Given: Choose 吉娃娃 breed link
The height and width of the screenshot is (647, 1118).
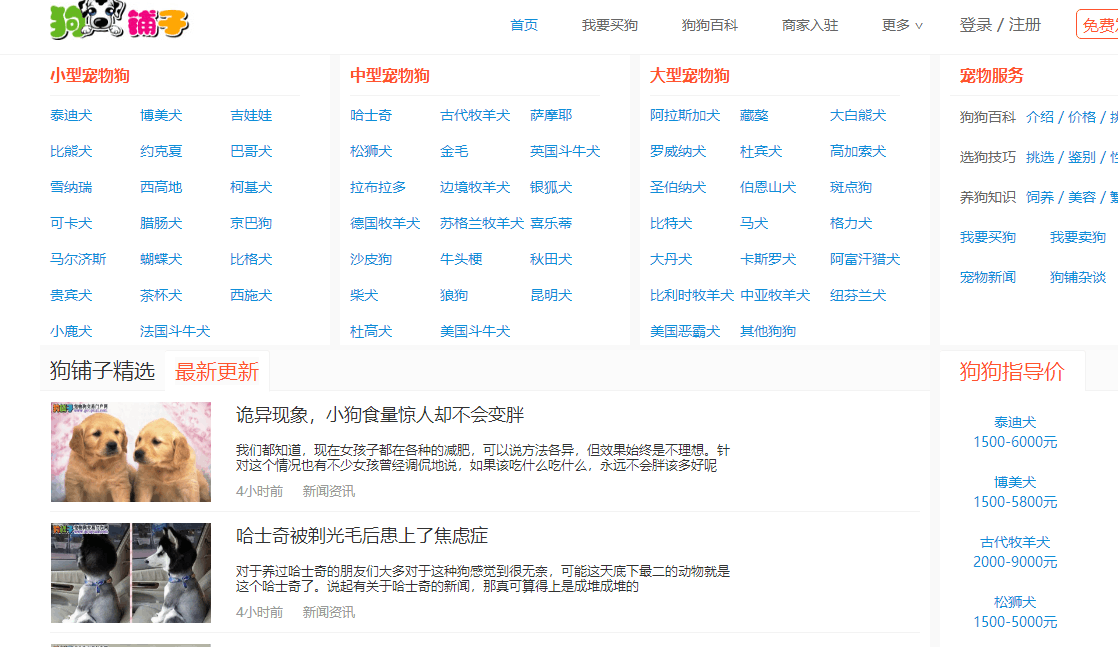Looking at the screenshot, I should [x=251, y=116].
